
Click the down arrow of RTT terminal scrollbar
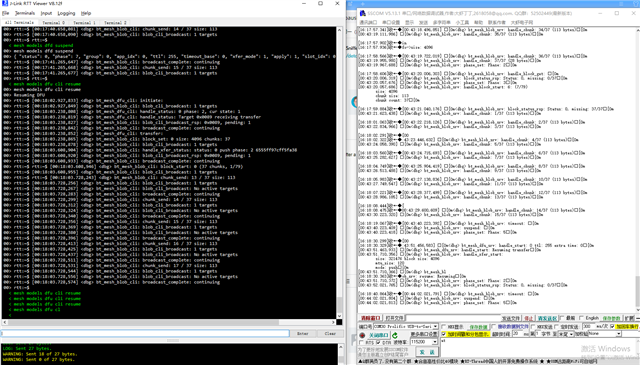pyautogui.click(x=339, y=316)
